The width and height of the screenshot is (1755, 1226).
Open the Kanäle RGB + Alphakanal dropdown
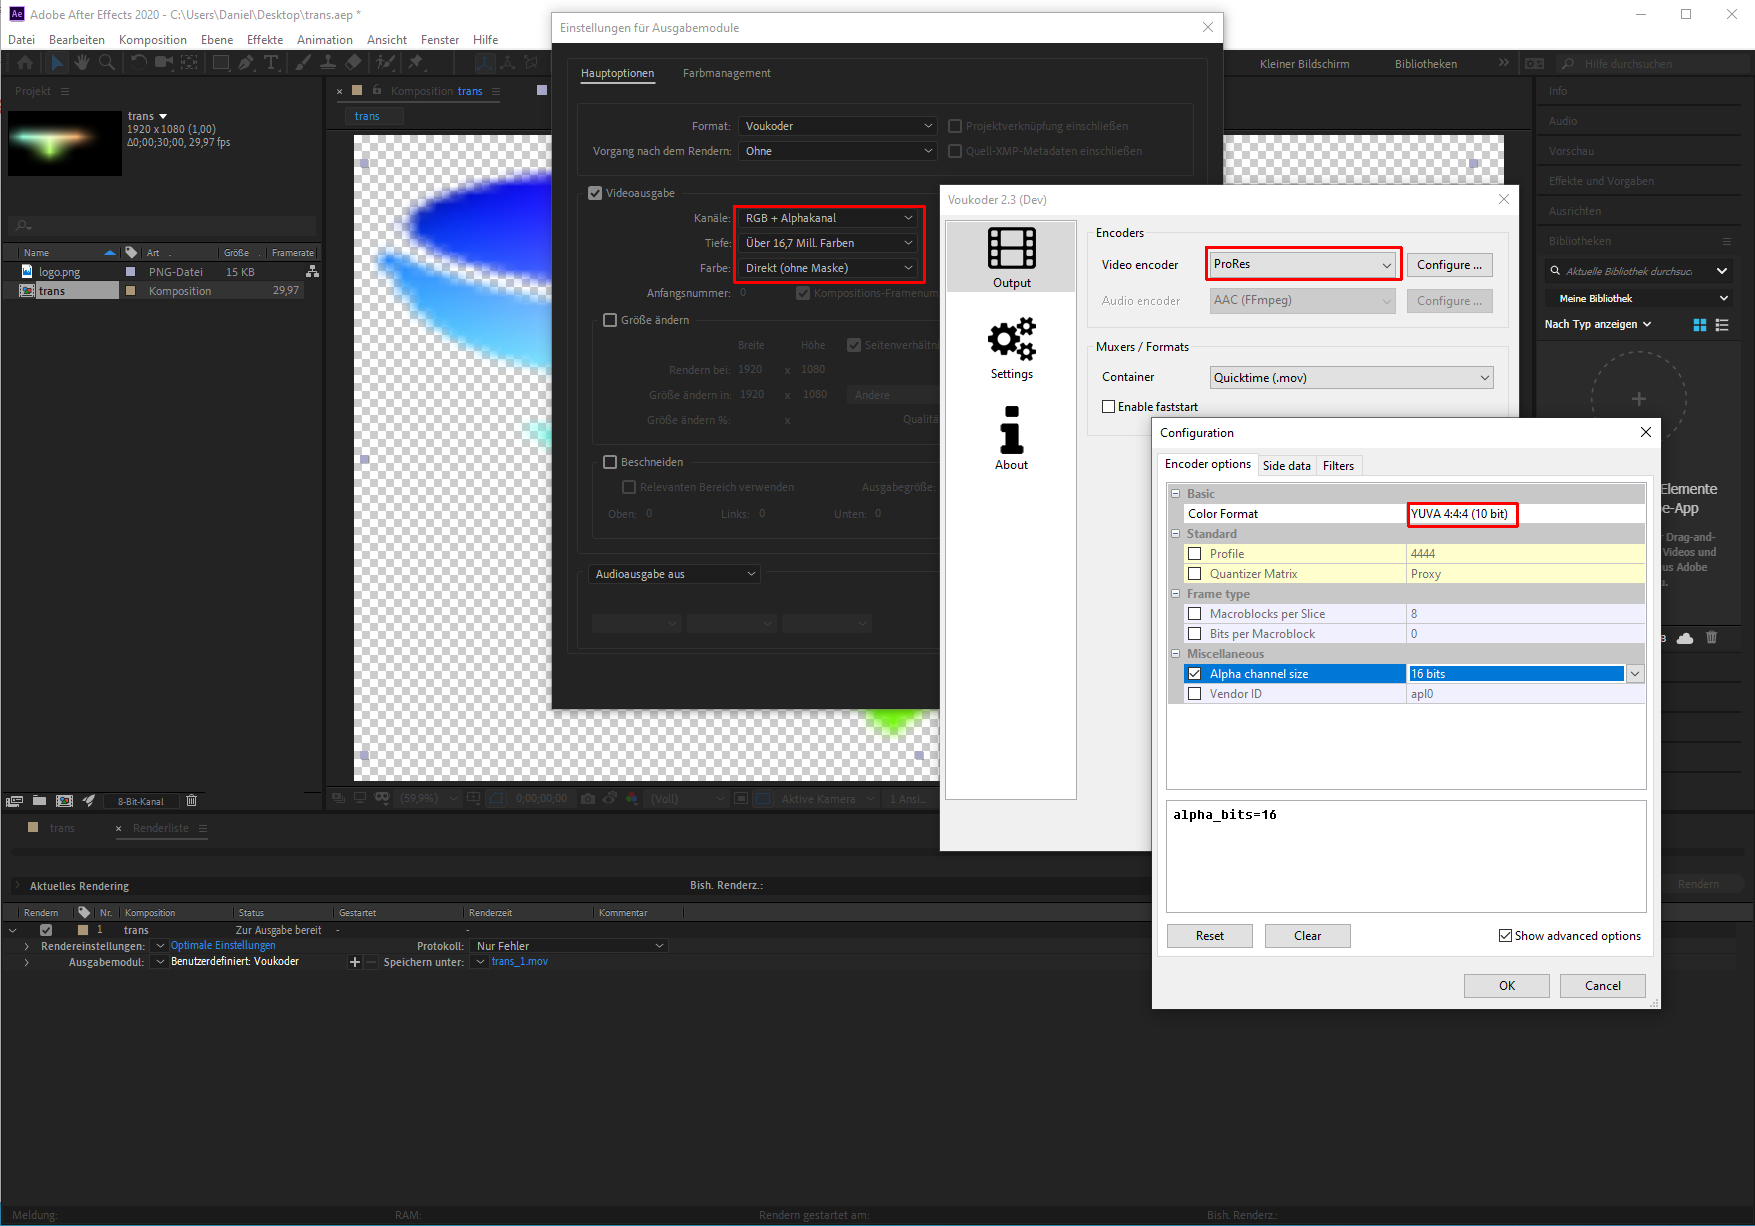point(828,218)
